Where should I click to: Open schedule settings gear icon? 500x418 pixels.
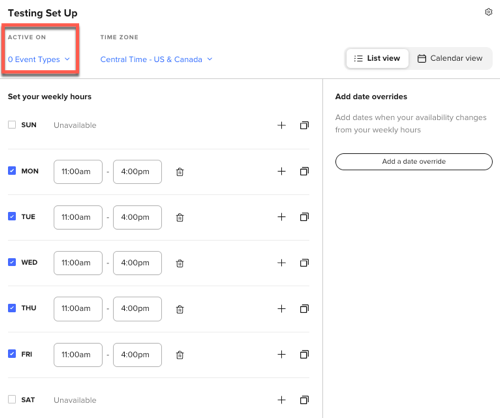point(488,12)
